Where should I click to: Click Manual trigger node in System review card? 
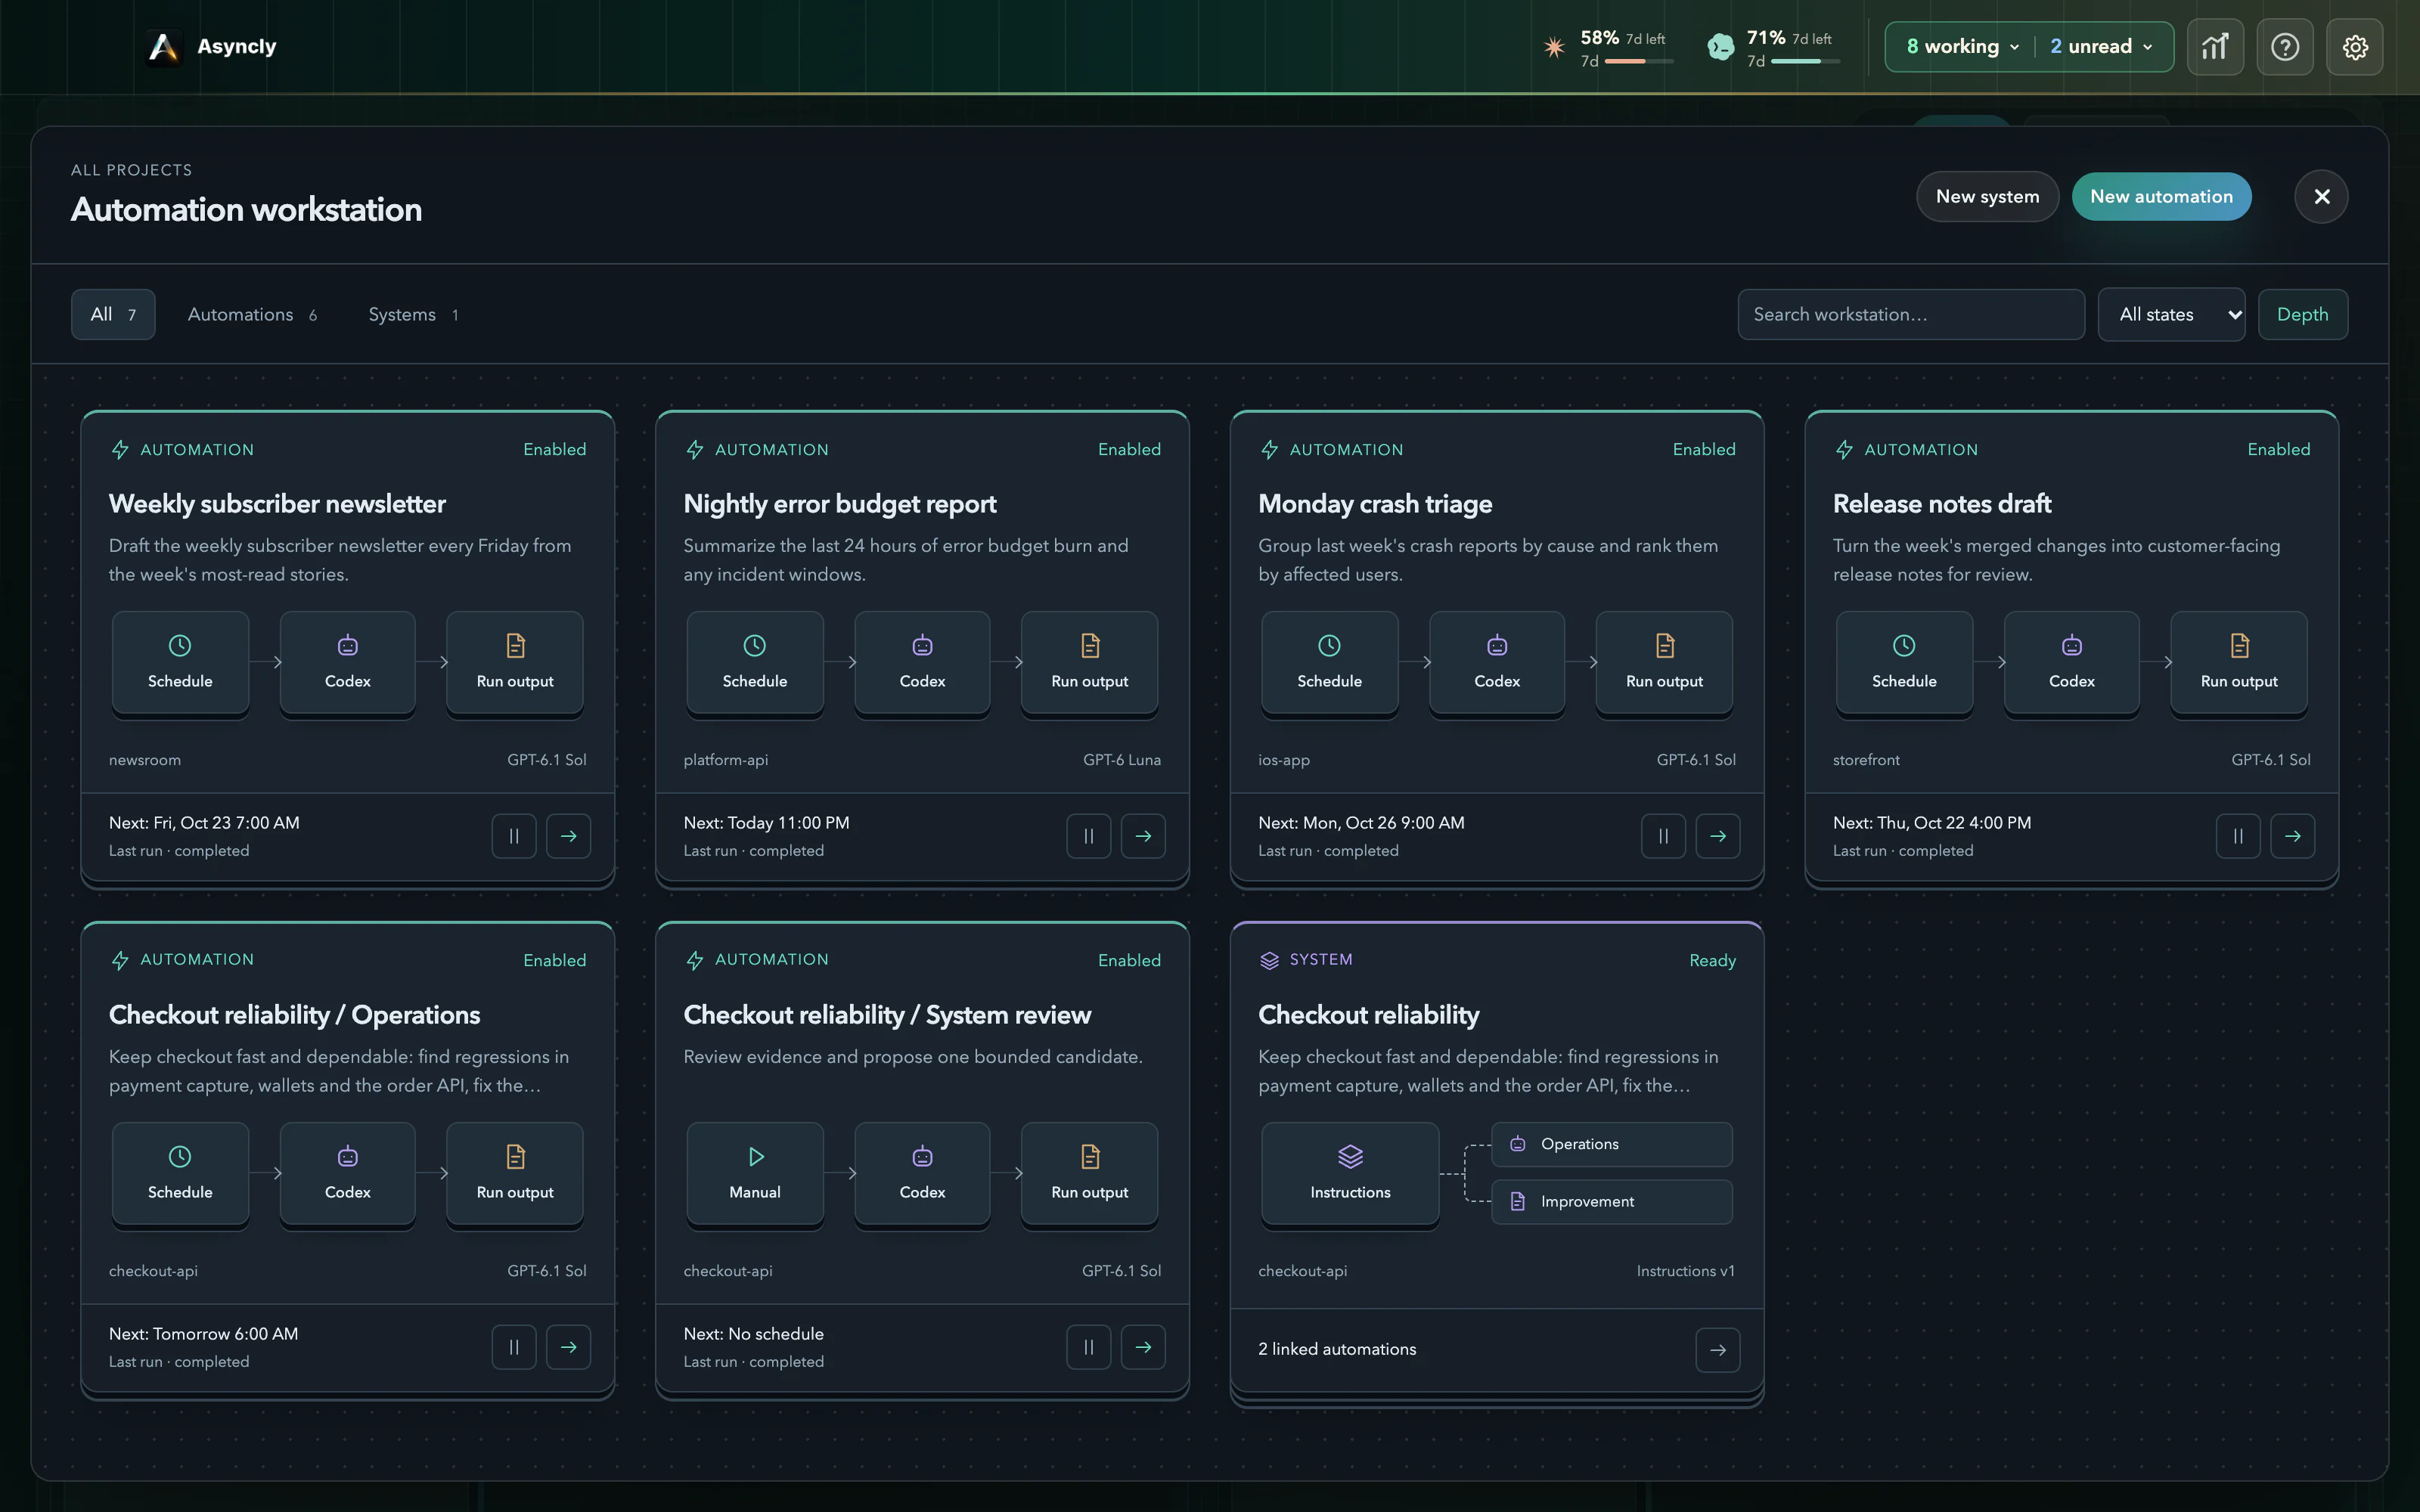coord(755,1173)
